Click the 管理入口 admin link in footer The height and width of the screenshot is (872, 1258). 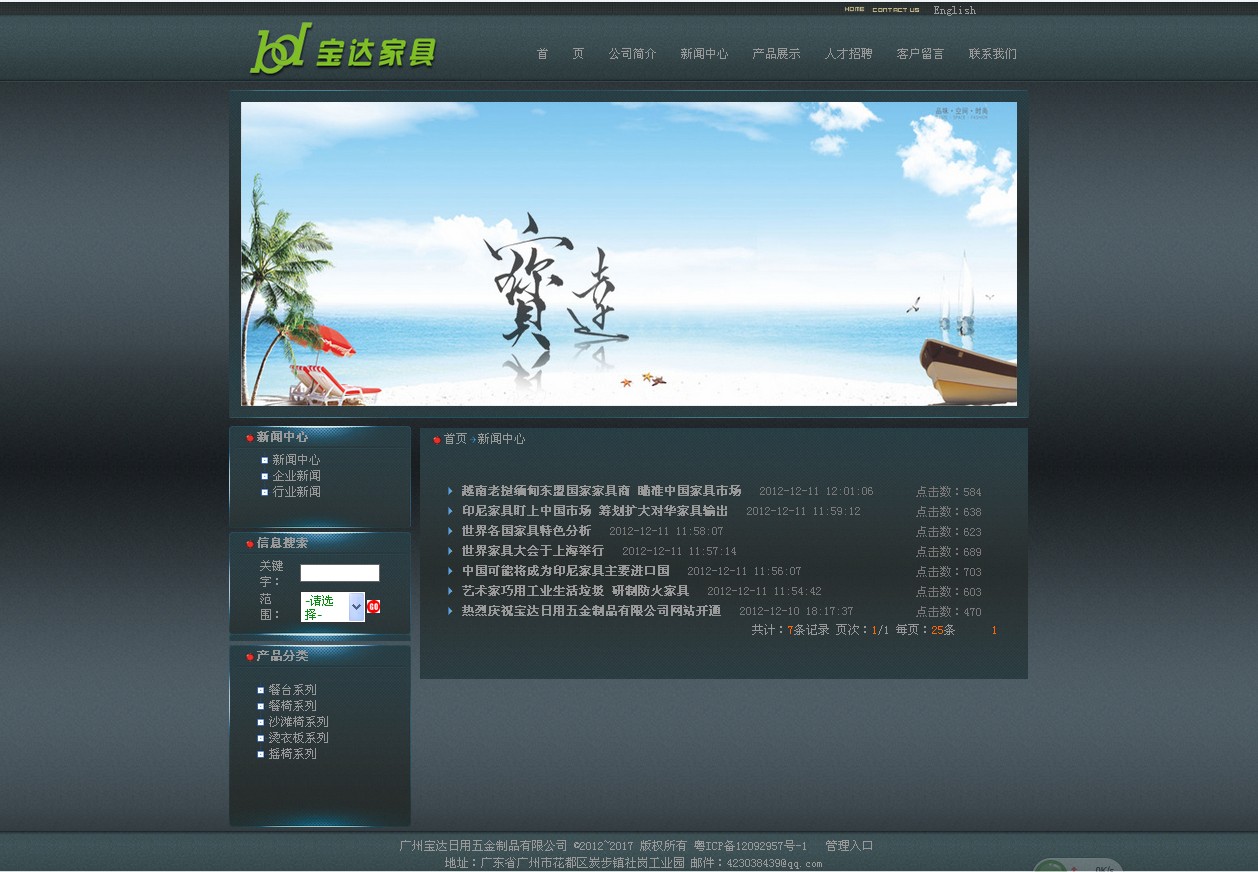[849, 846]
